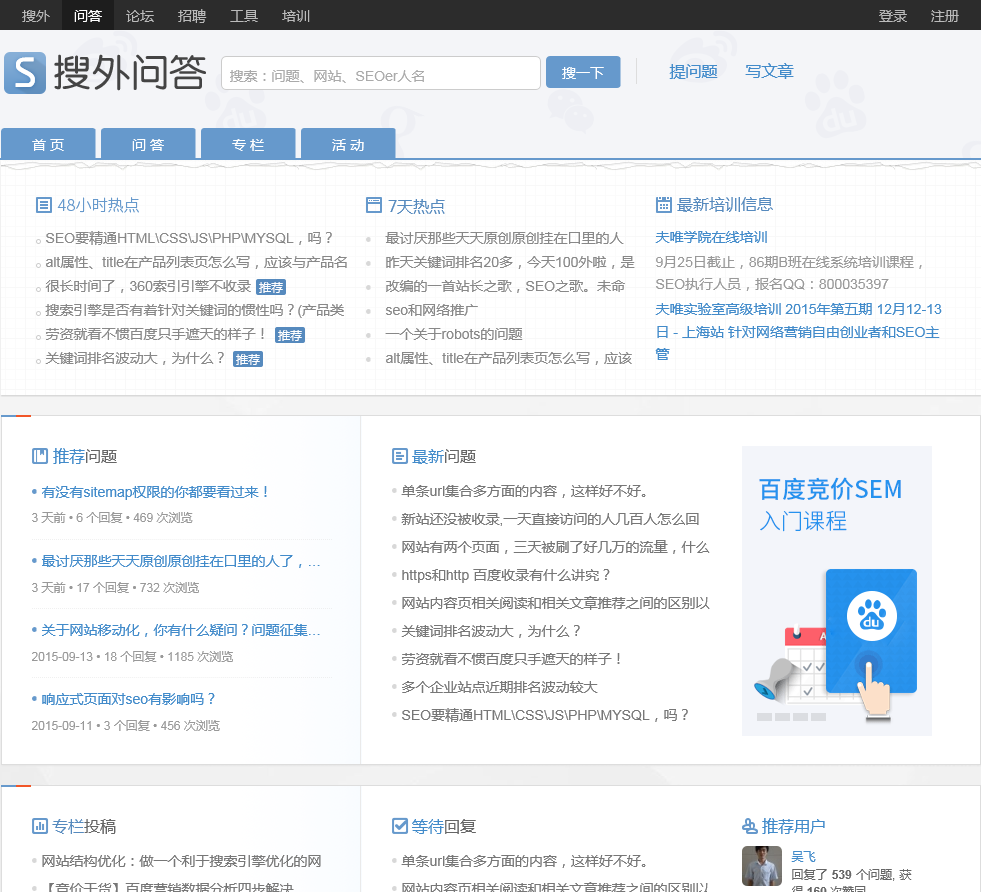Viewport: 981px width, 892px height.
Task: Click the 专栏投稿 chart icon
Action: [x=39, y=826]
